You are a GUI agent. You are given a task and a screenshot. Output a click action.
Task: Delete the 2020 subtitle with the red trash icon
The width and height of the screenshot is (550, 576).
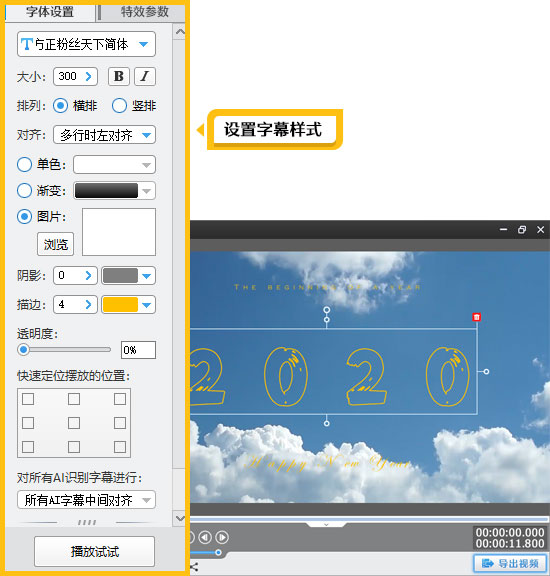pos(477,317)
